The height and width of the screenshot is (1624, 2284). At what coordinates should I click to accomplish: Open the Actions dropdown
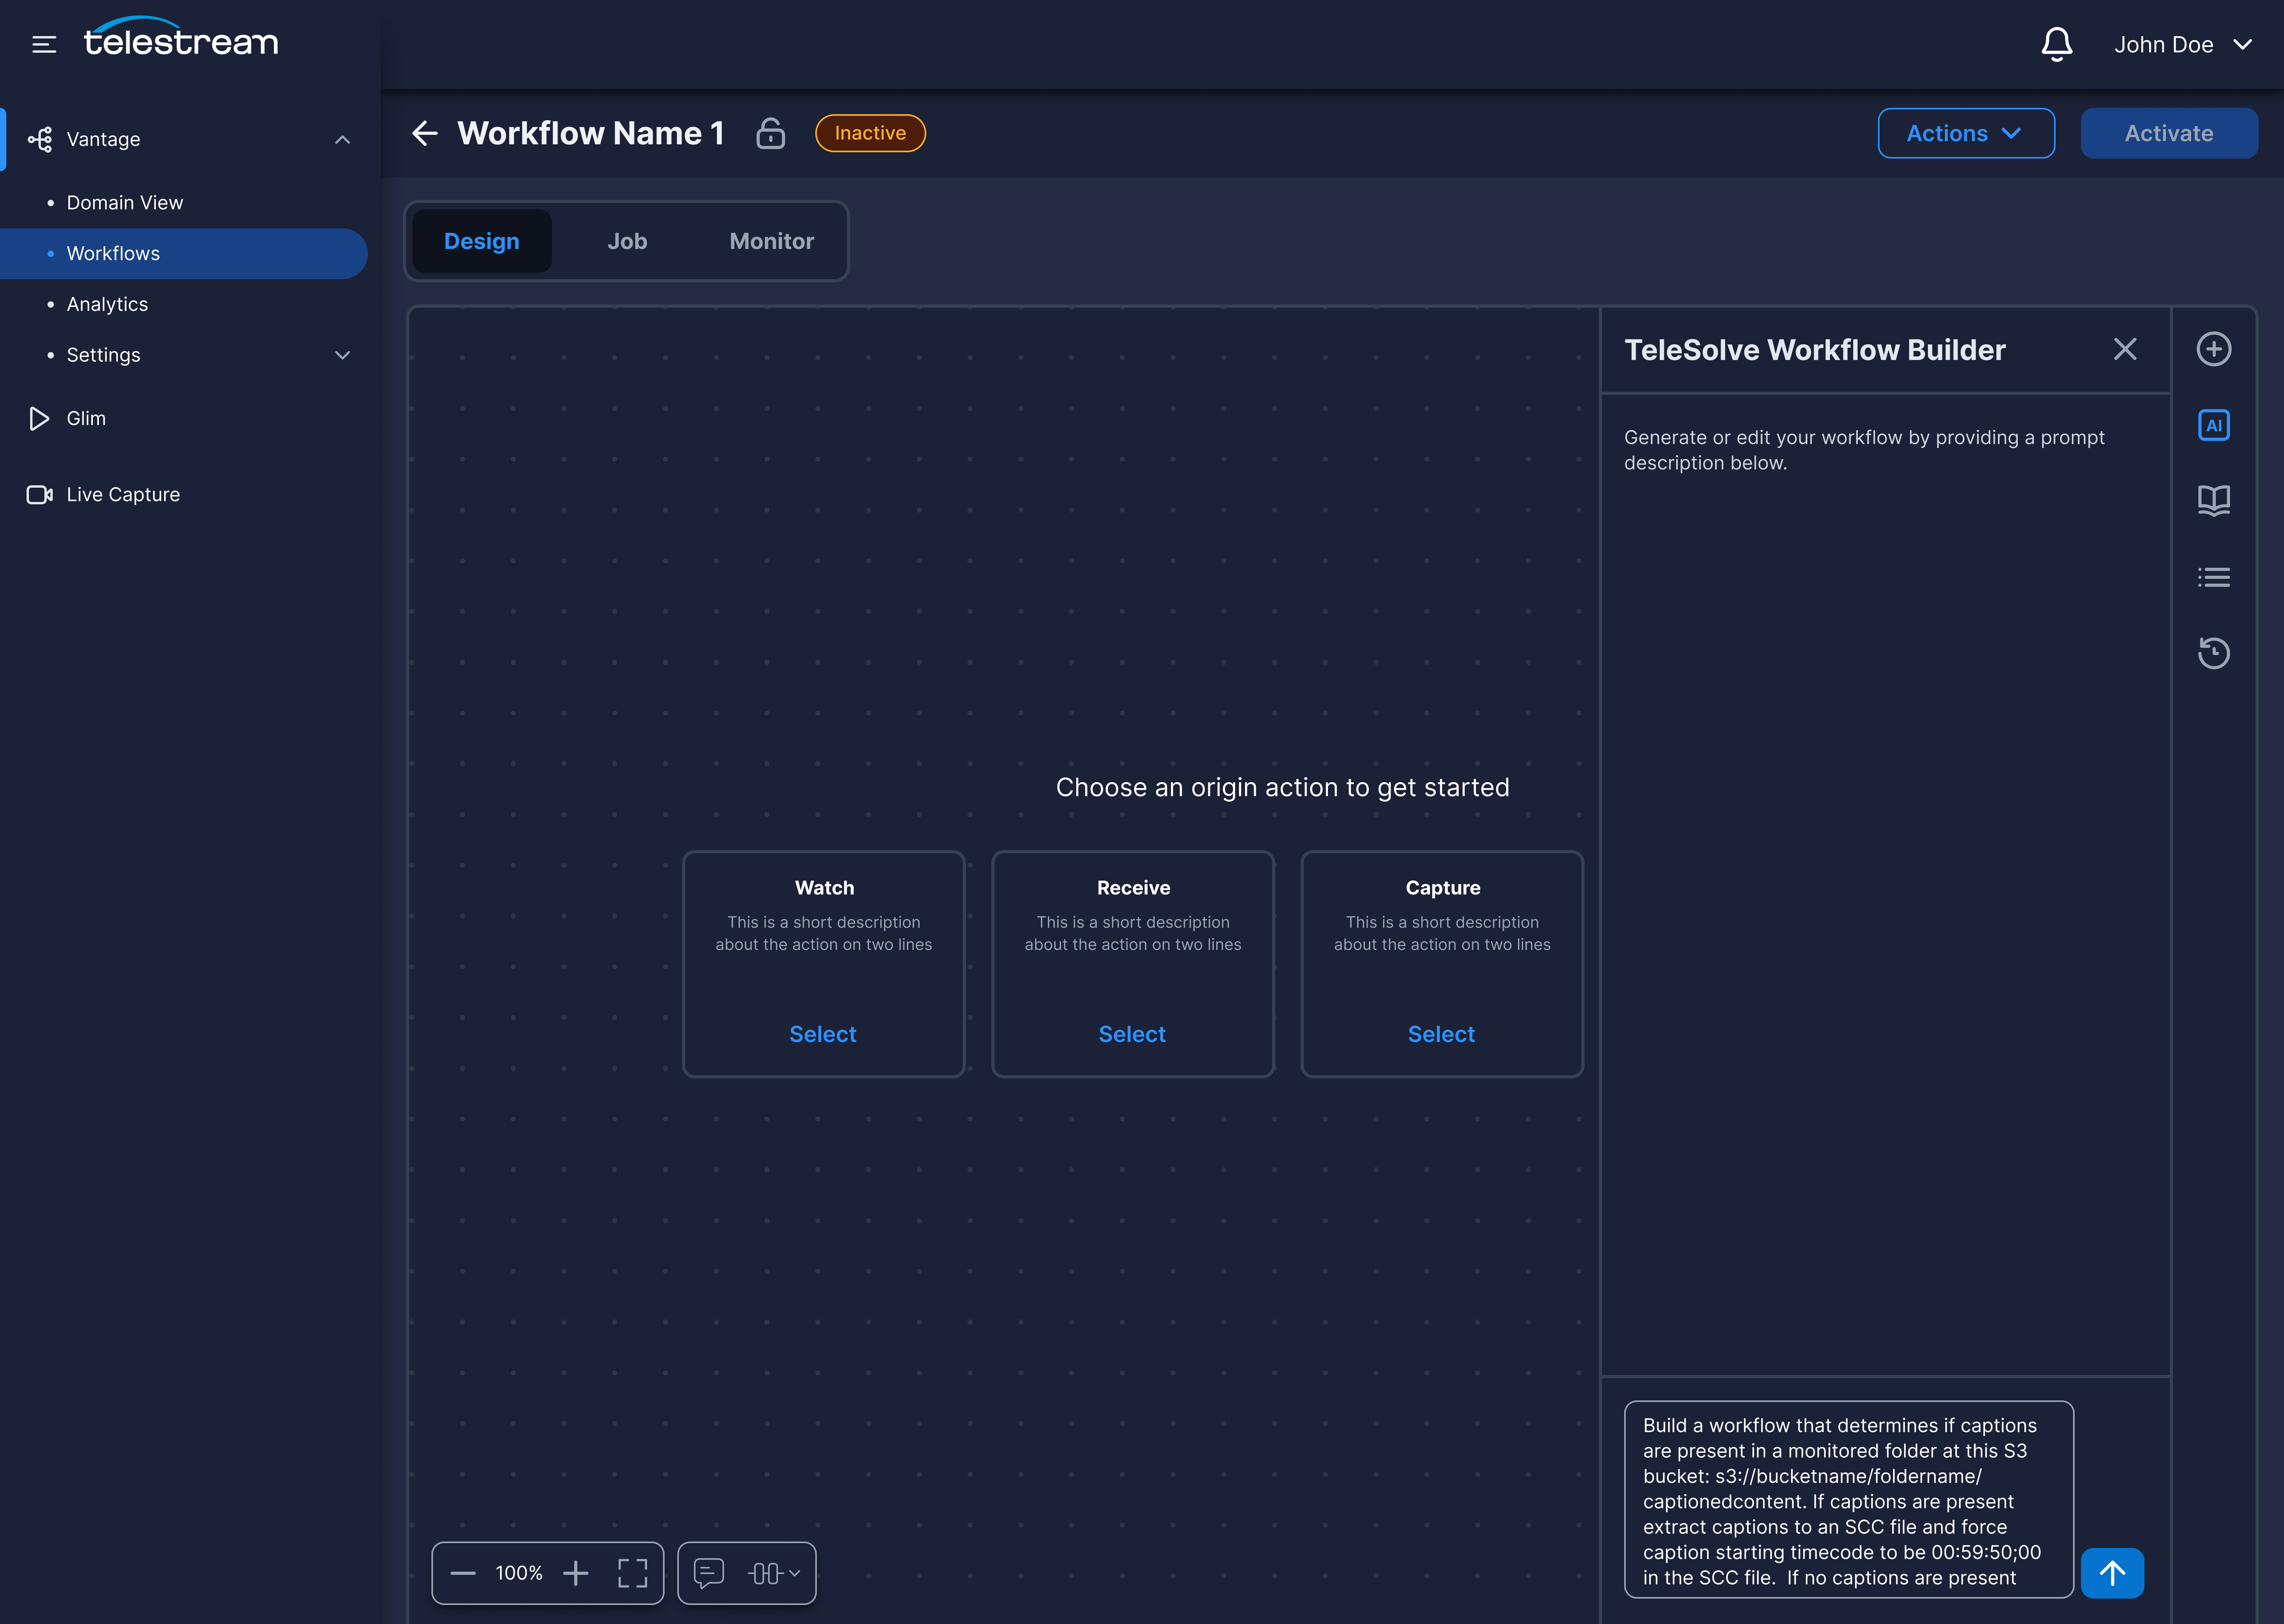(1966, 133)
